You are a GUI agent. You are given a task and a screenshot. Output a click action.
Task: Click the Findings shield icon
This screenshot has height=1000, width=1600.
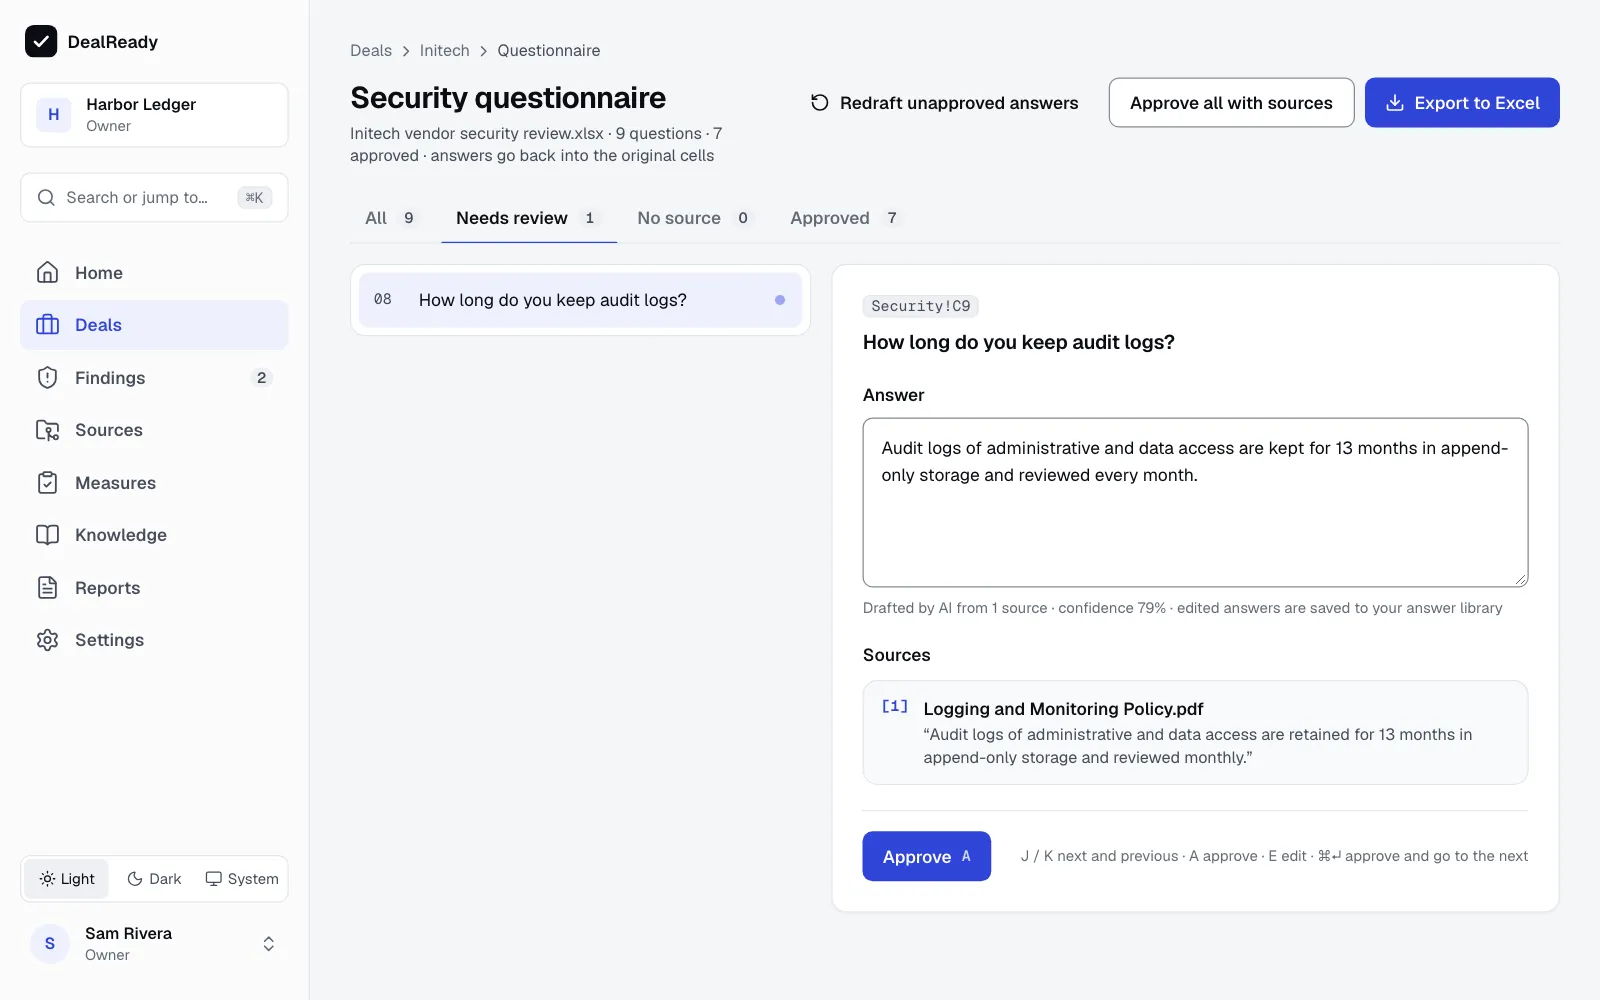click(47, 378)
